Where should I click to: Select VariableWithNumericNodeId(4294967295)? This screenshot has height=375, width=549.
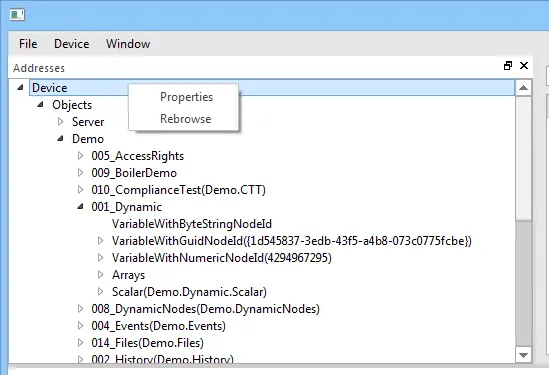pos(222,258)
